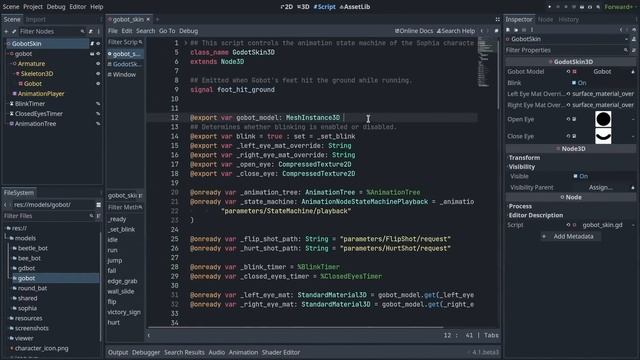The image size is (640, 360).
Task: Select the wall_slide method in list
Action: pos(121,292)
